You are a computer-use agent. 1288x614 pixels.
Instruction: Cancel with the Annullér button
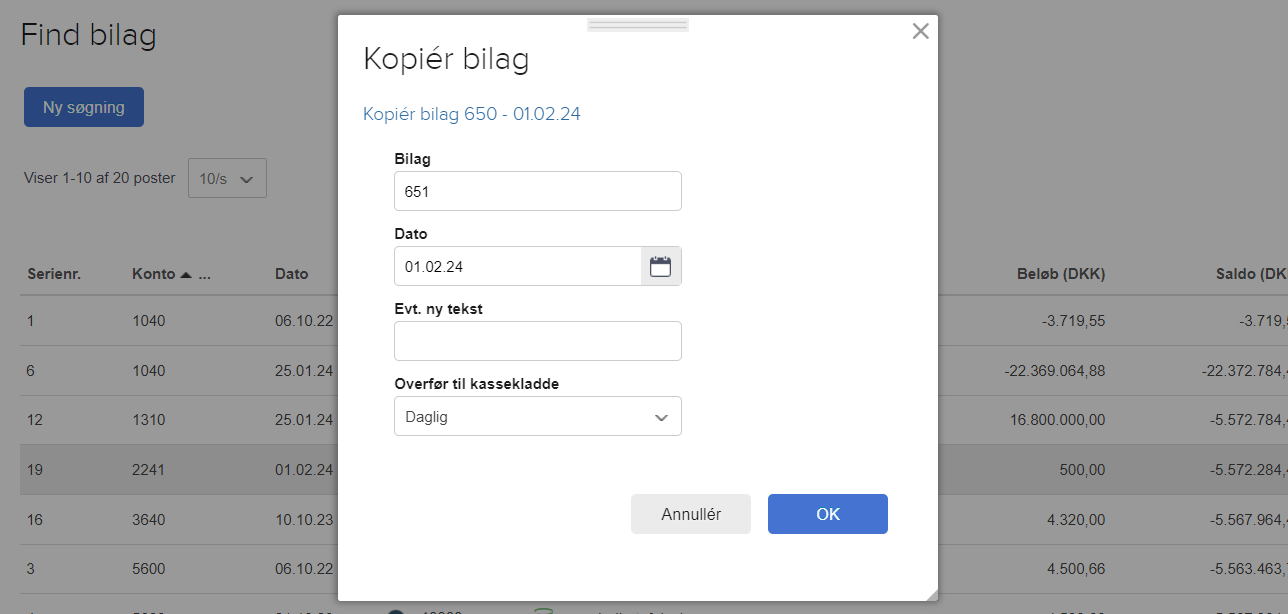coord(690,513)
